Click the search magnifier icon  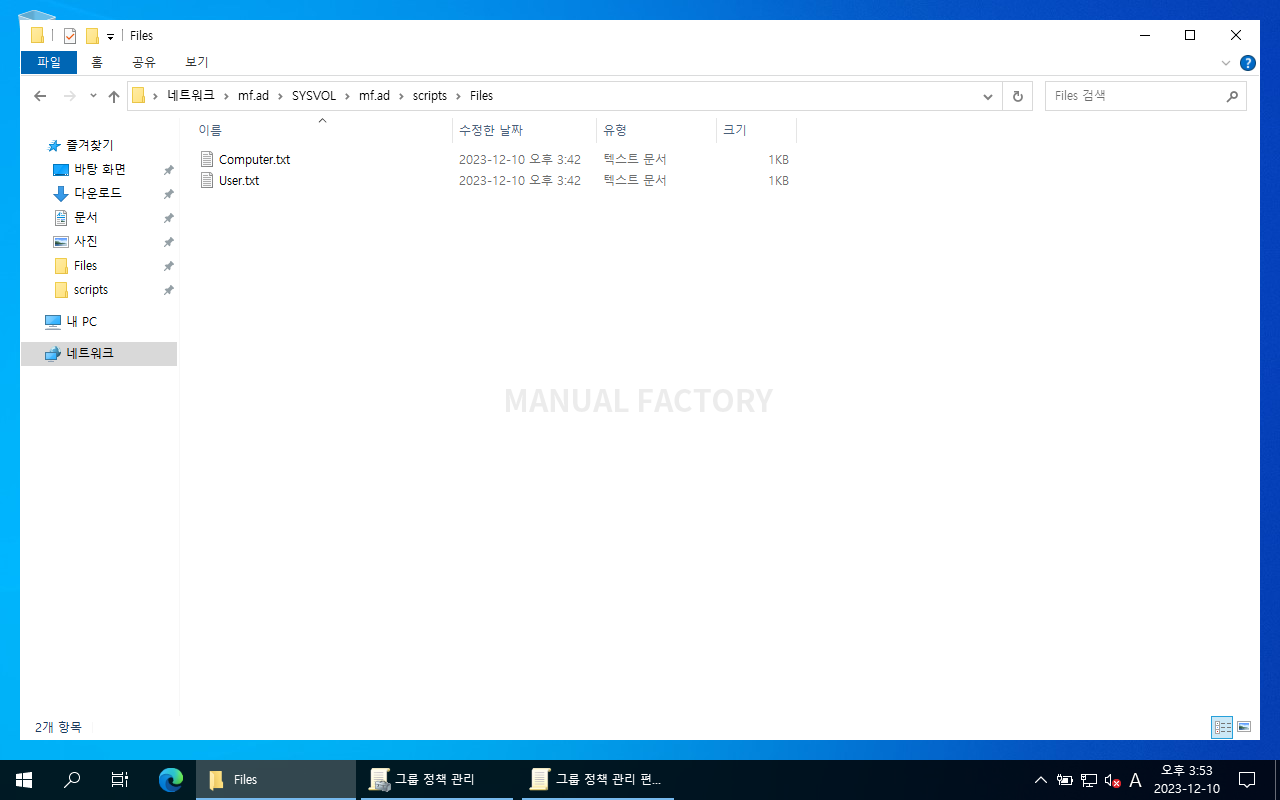tap(1232, 97)
